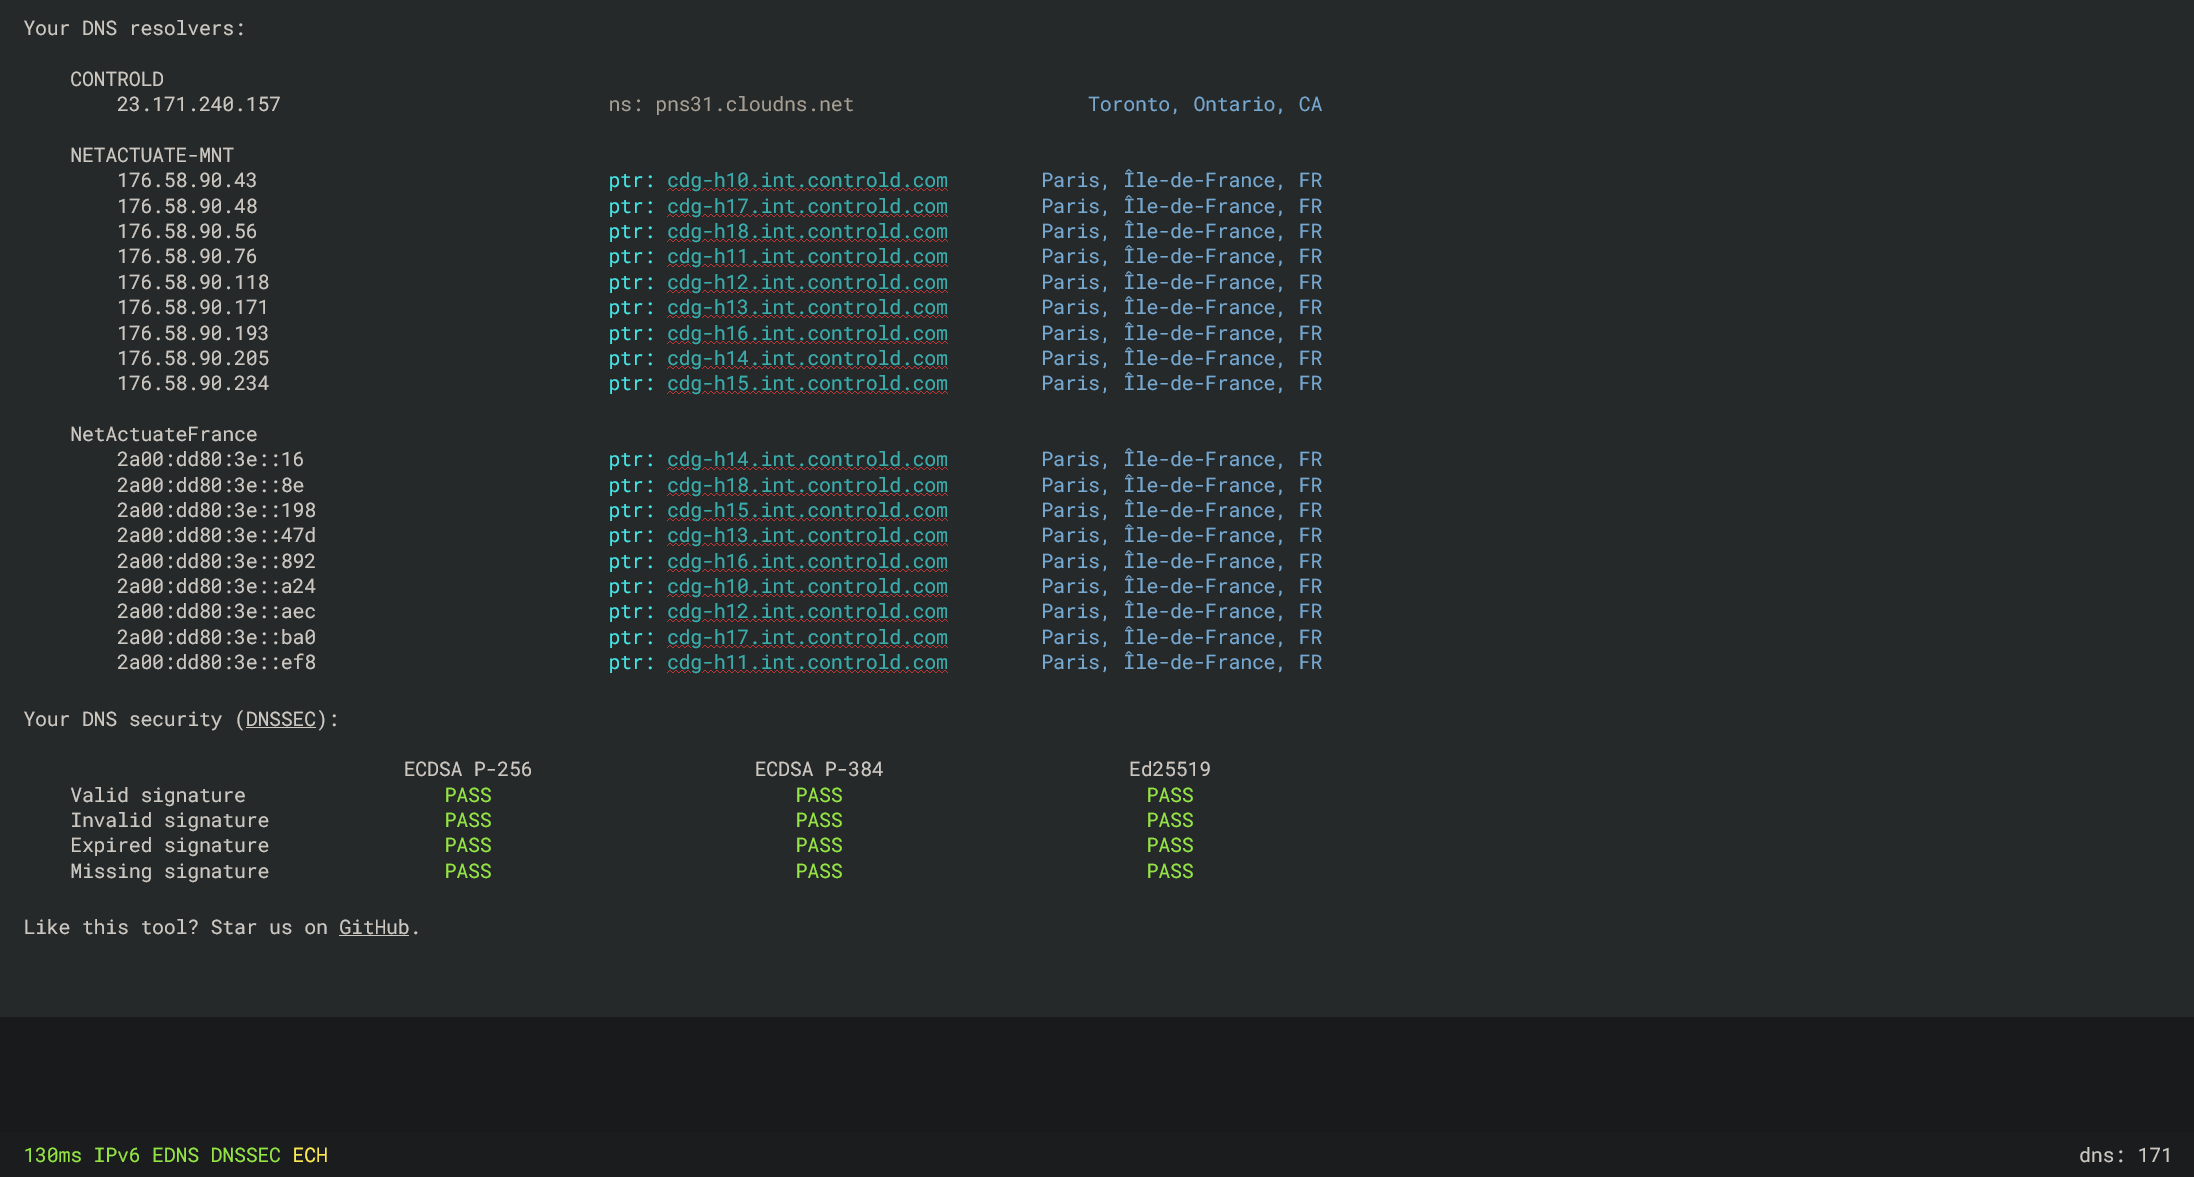The image size is (2194, 1177).
Task: Open cdg-h17 ptr link for 176.58.90.48
Action: (807, 206)
